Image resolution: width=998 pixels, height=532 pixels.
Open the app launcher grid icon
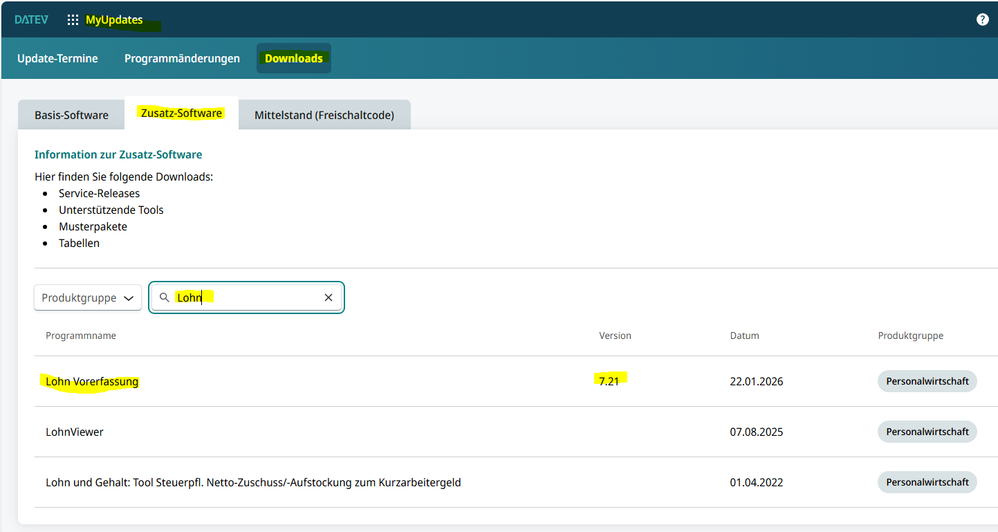(x=73, y=20)
